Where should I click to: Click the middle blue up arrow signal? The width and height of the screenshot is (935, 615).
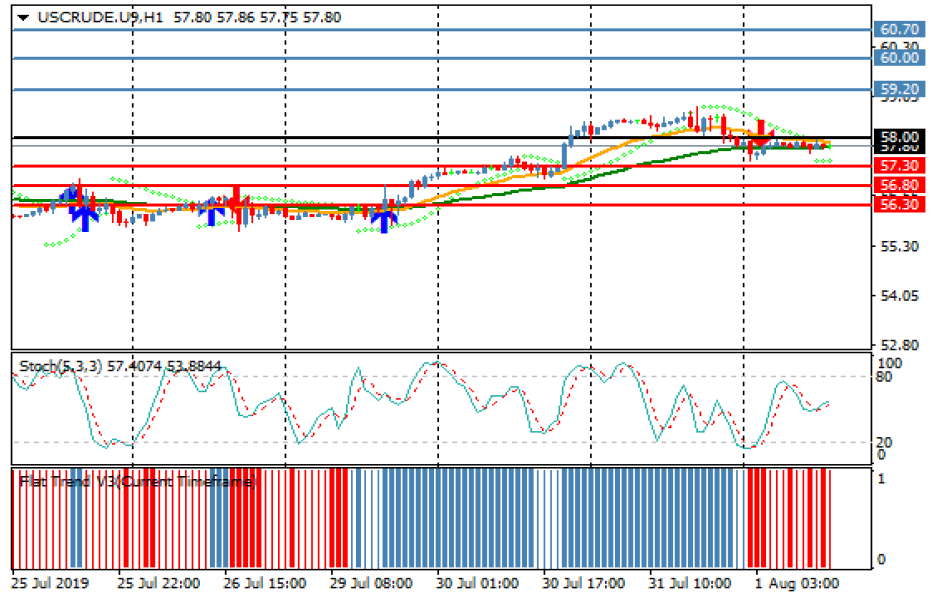(212, 211)
